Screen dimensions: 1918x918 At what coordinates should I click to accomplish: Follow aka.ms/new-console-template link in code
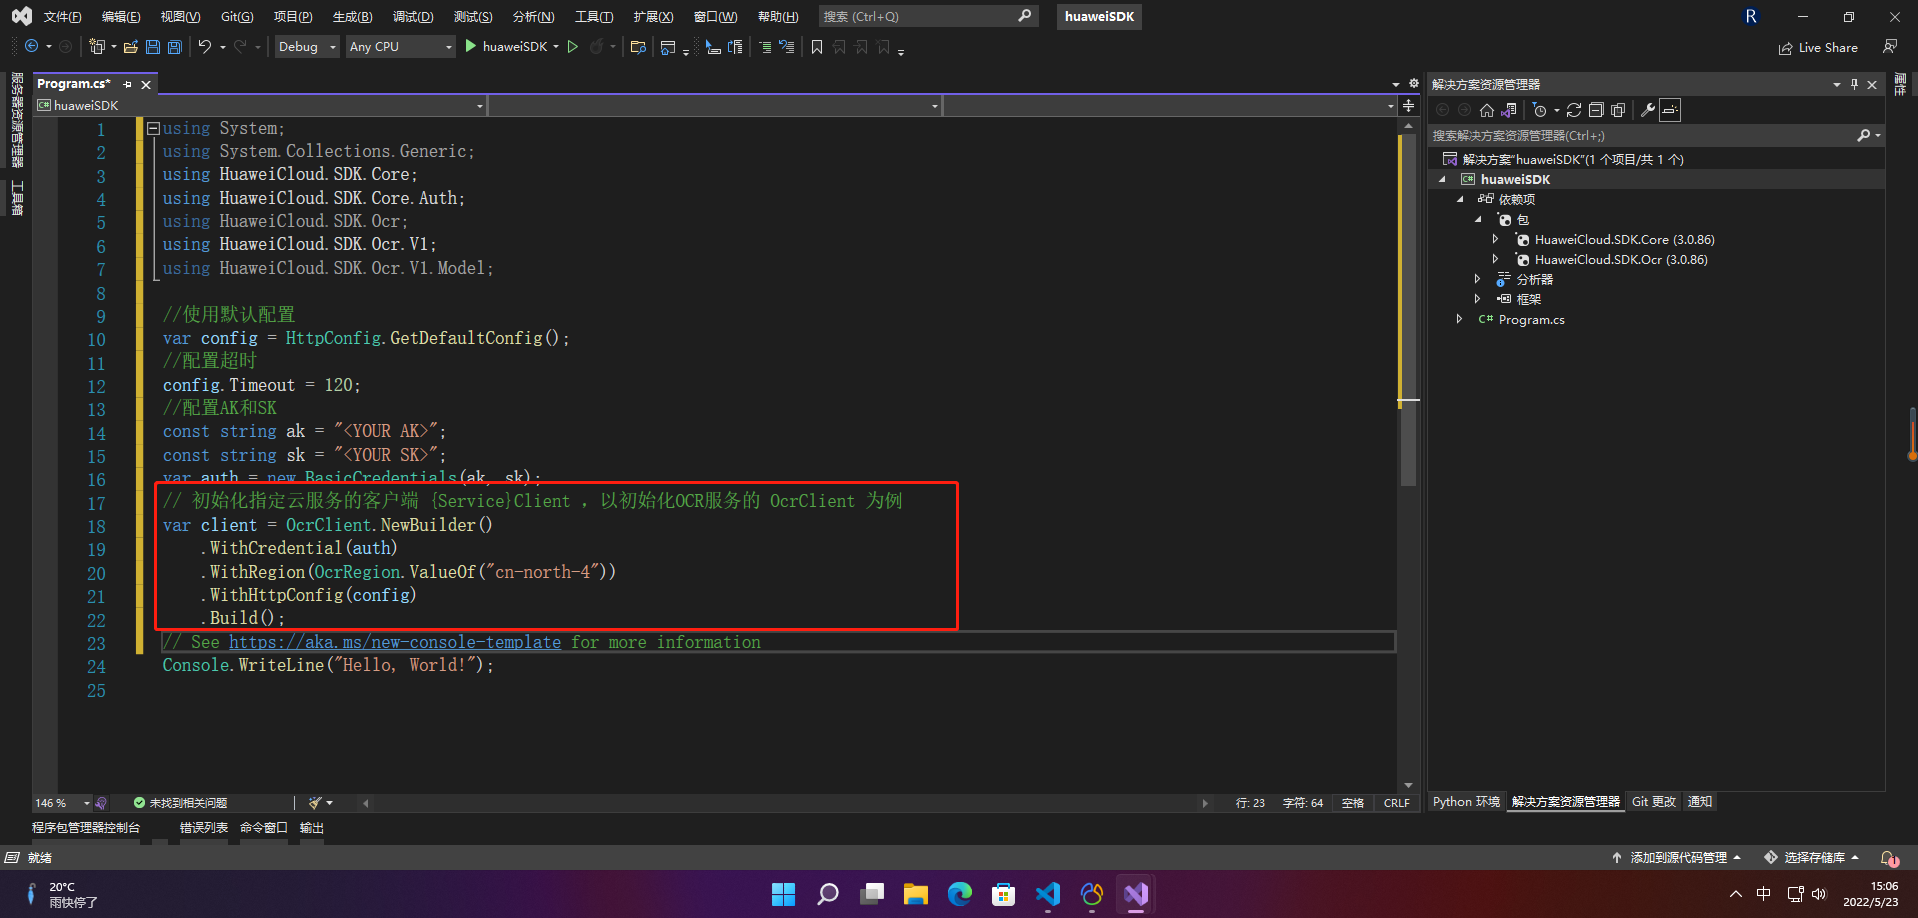395,642
